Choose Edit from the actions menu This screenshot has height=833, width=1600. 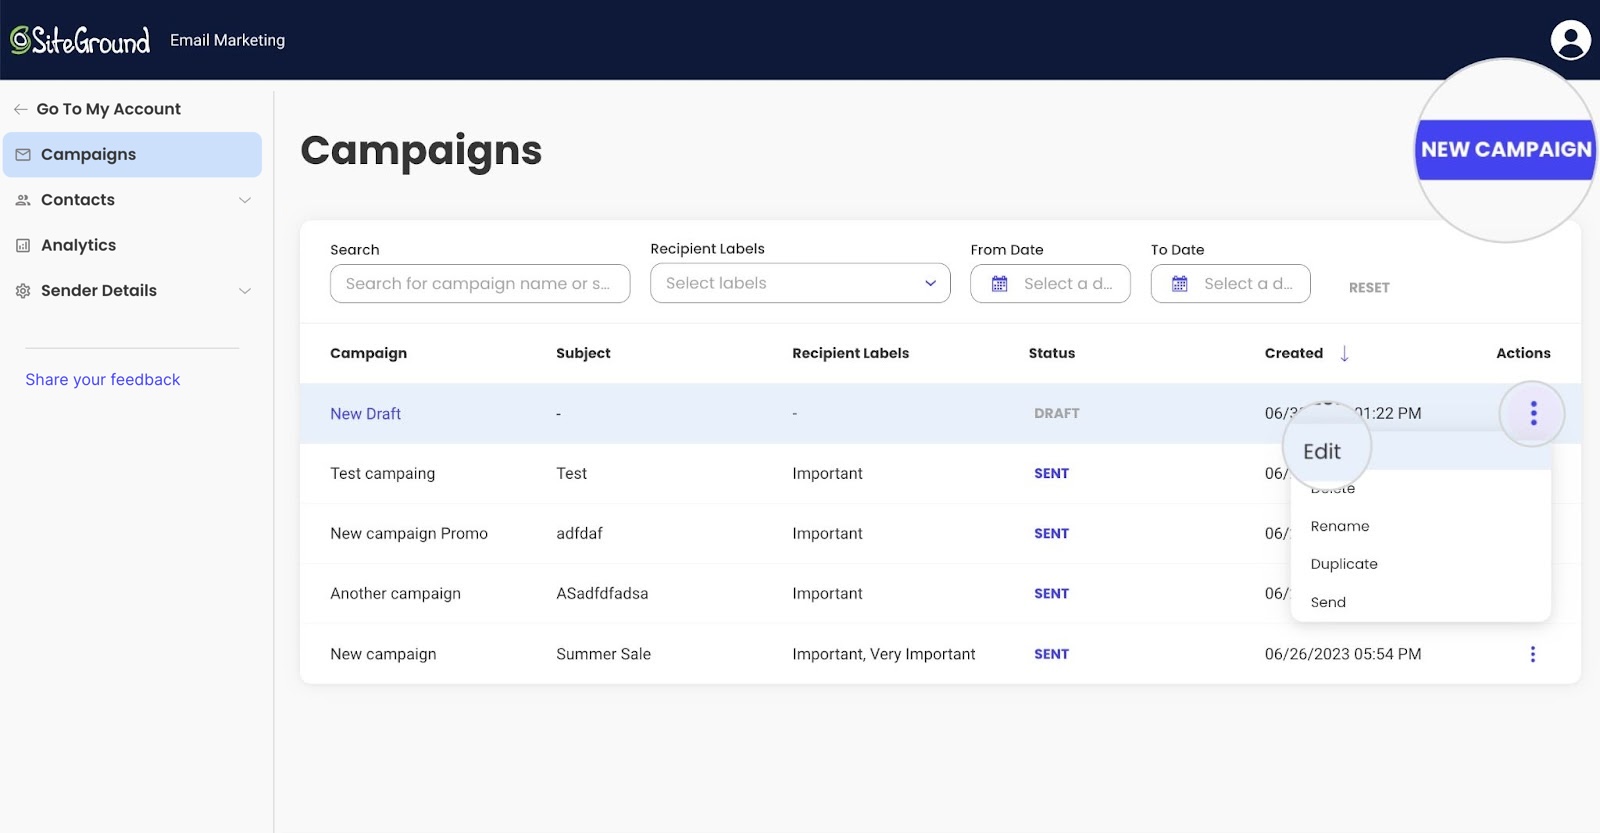(x=1322, y=451)
